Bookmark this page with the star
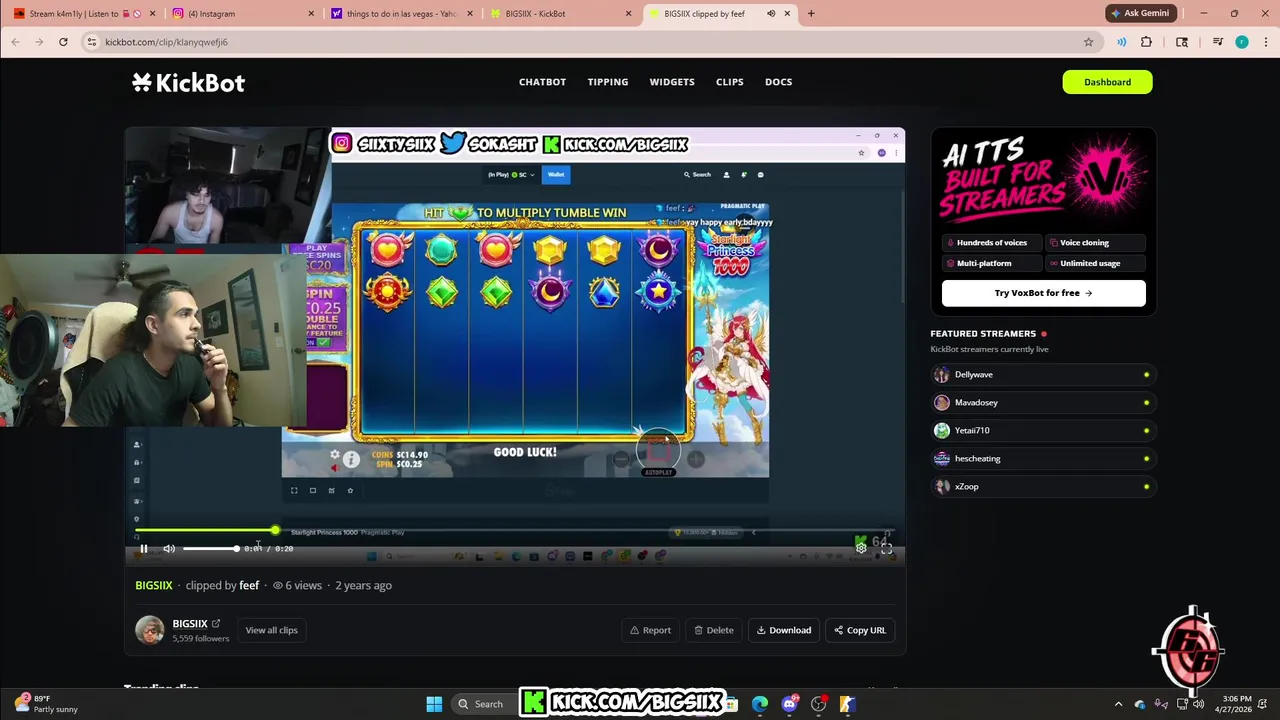 click(x=1088, y=42)
